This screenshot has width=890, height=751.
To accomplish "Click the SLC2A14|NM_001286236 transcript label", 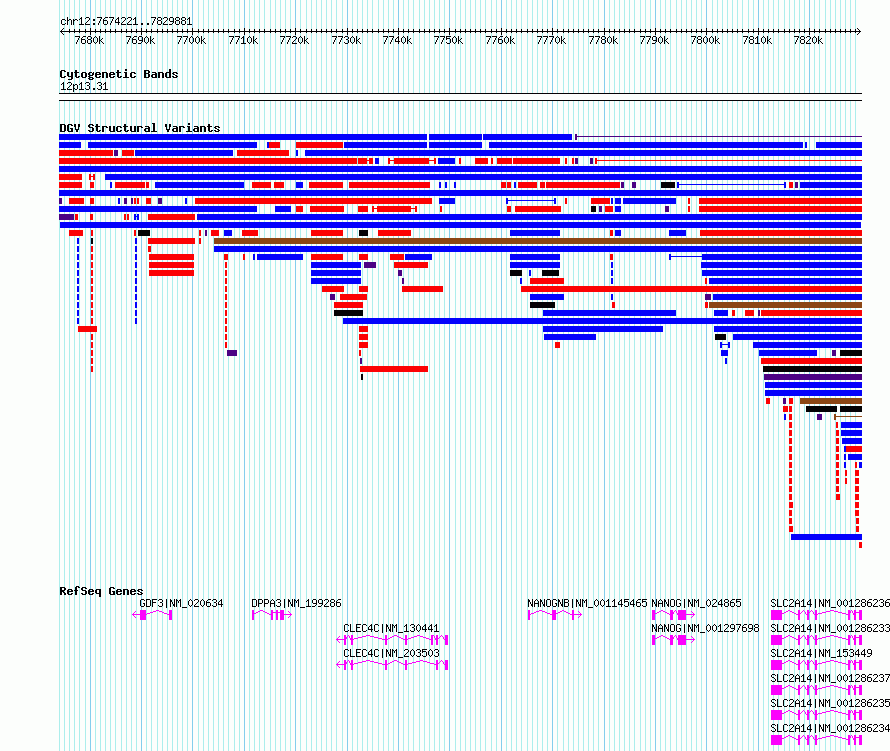I will 830,603.
